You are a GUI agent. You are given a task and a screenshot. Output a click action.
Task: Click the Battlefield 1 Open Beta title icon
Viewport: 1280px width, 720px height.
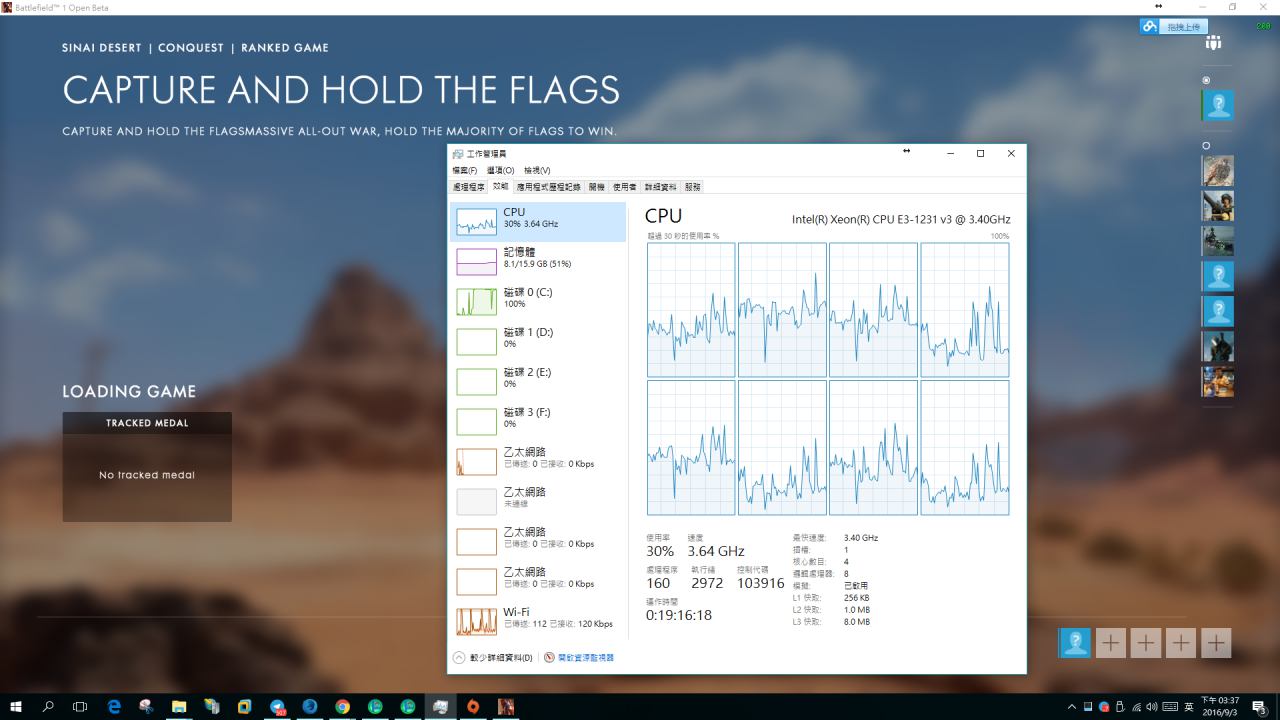tap(7, 7)
